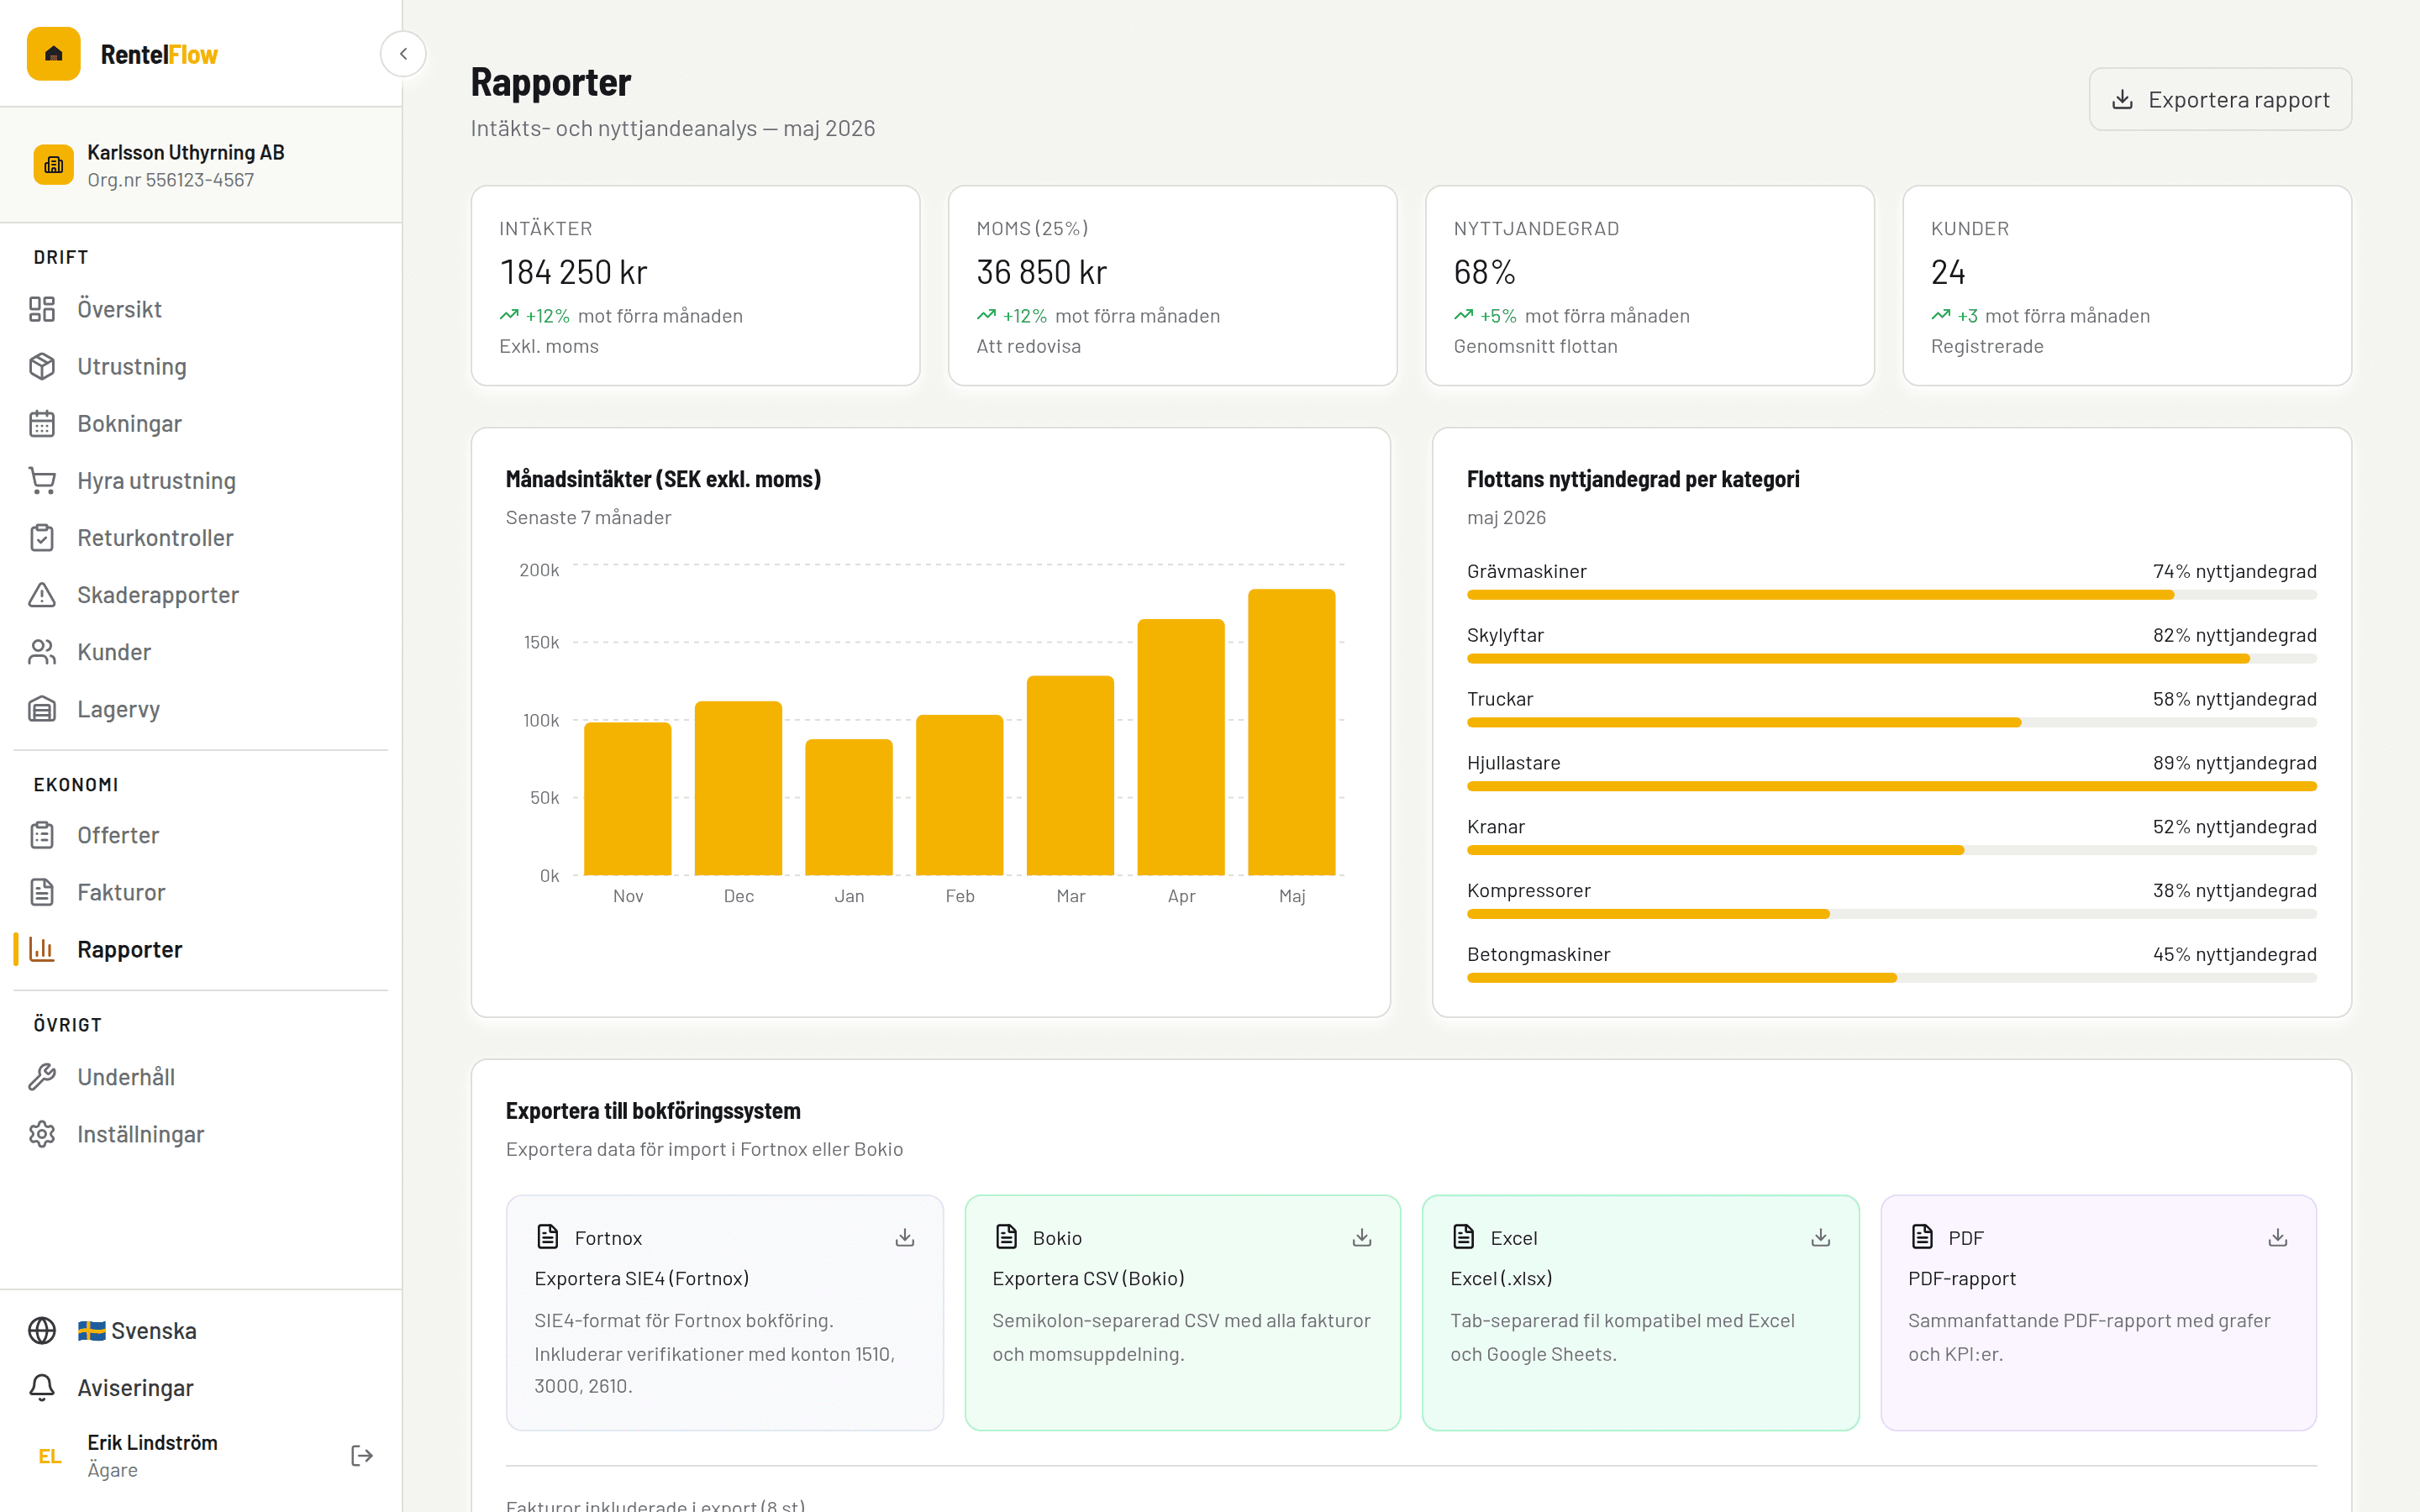This screenshot has height=1512, width=2420.
Task: Download Bokio CSV export via download icon
Action: [x=1362, y=1237]
